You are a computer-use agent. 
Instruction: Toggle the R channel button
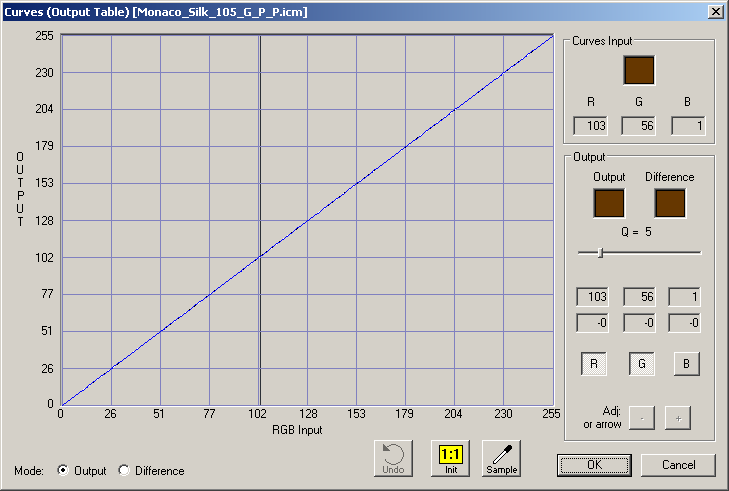coord(594,364)
